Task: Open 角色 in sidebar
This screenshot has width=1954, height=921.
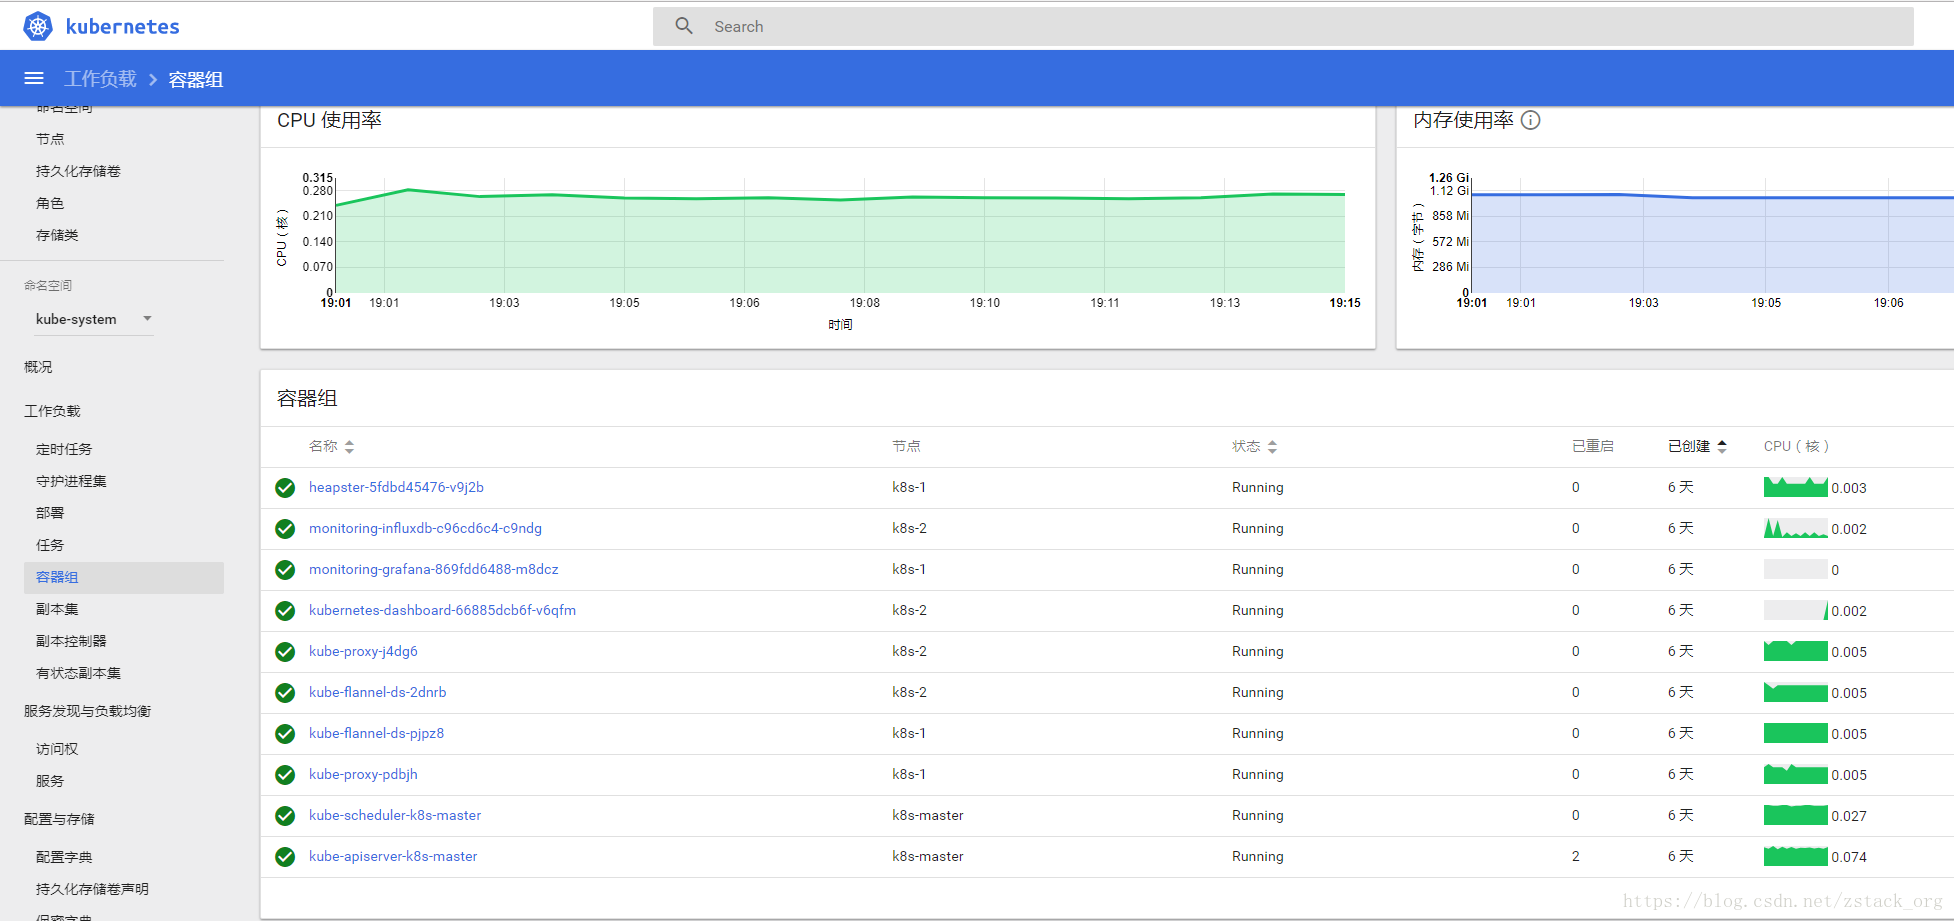Action: [x=50, y=203]
